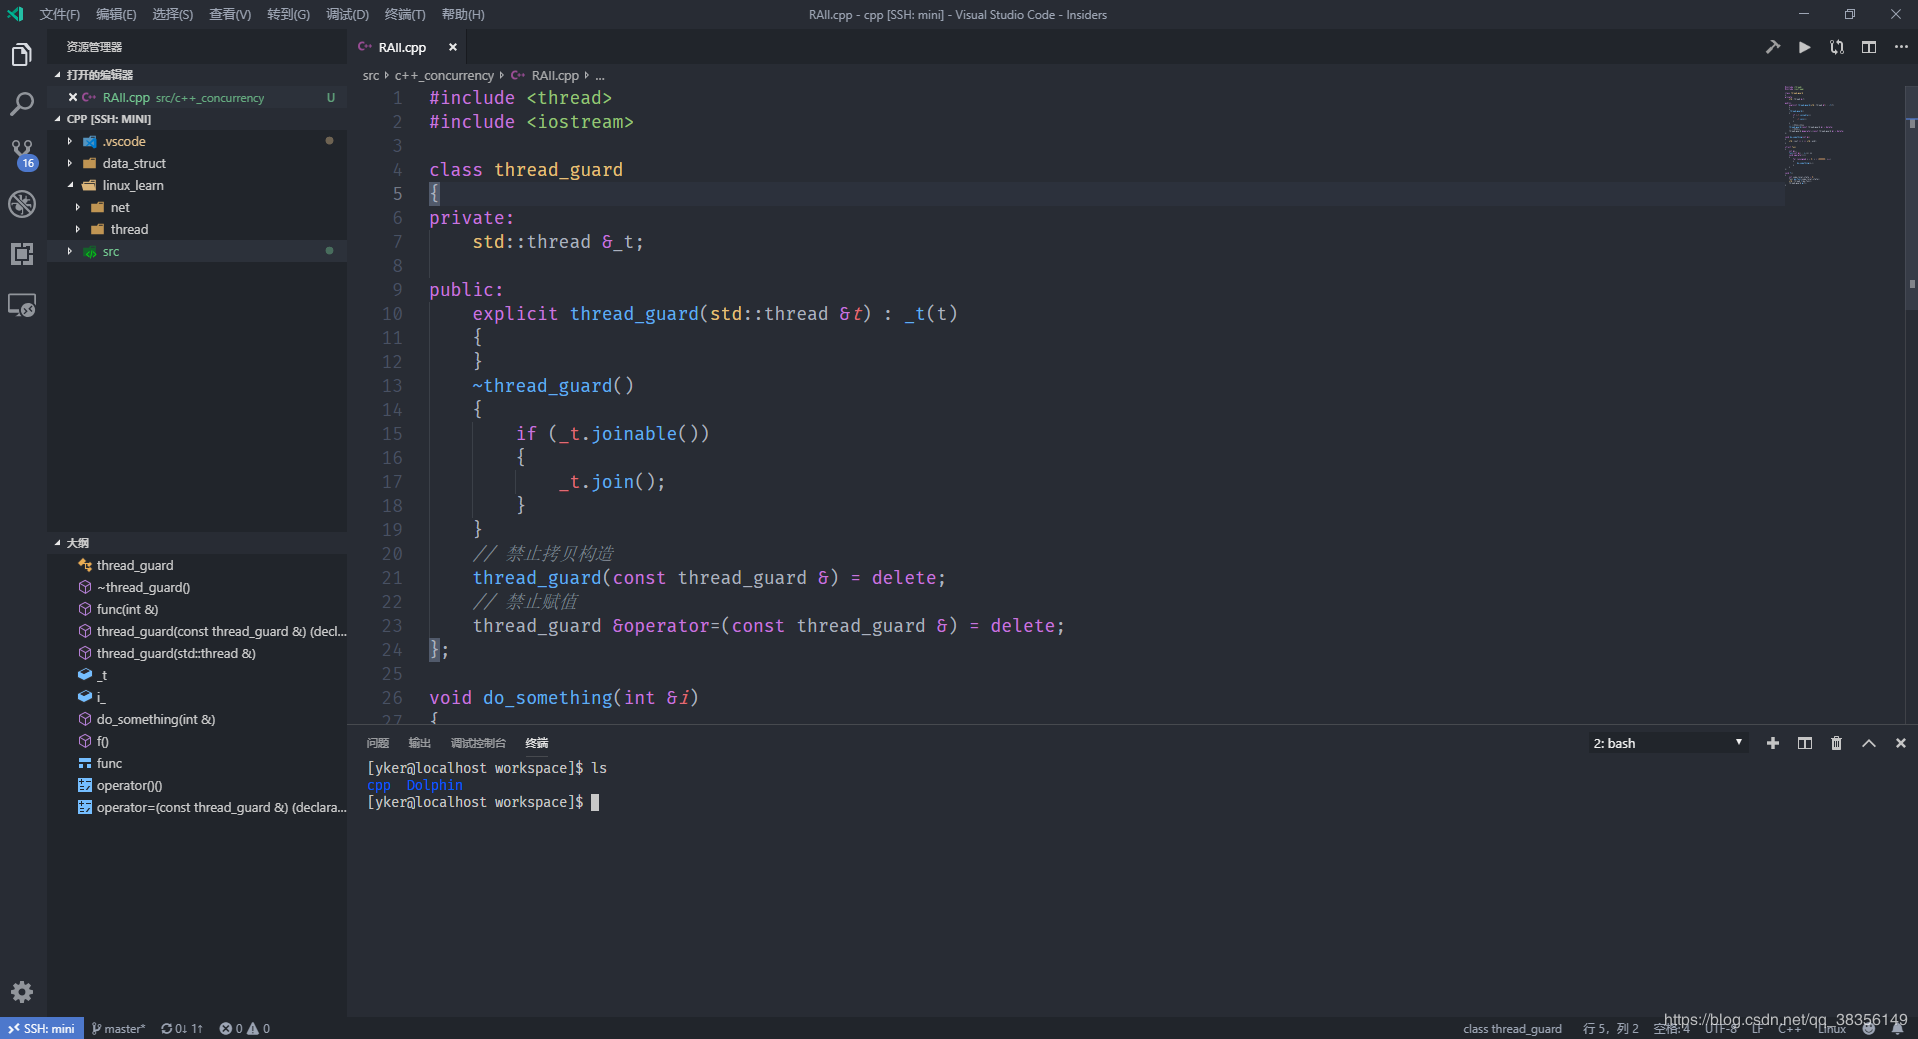
Task: Open the bash terminal selector dropdown
Action: click(x=1667, y=743)
